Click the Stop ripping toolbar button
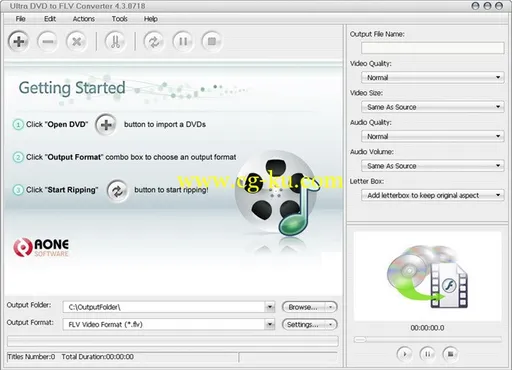Viewport: 512px width, 370px height. (212, 42)
